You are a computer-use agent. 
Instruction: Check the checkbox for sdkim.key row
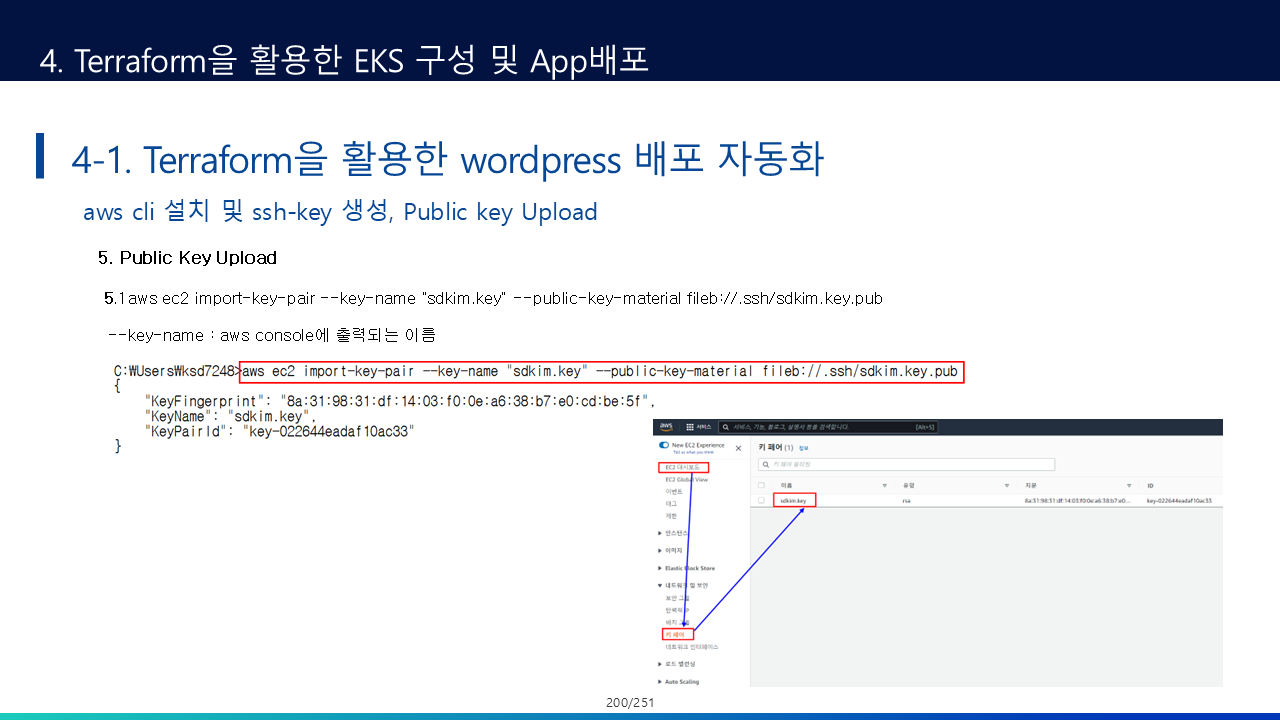click(762, 500)
